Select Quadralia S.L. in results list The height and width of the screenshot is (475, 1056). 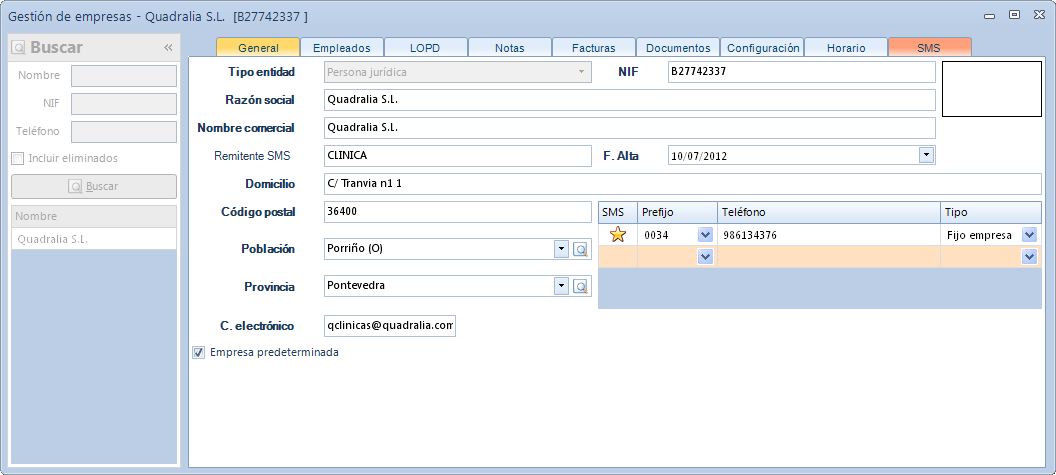coord(94,239)
